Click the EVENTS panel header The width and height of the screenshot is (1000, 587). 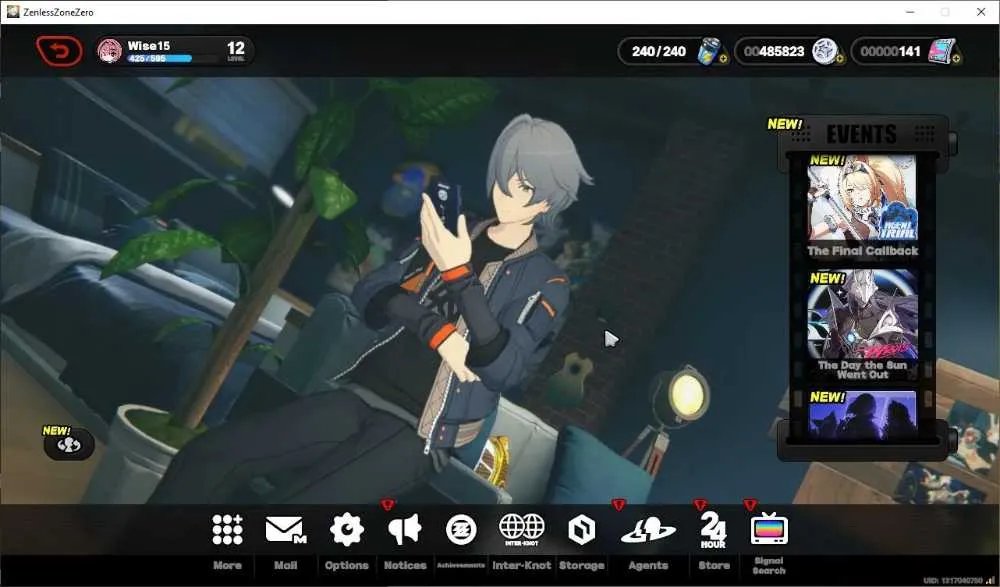(862, 134)
